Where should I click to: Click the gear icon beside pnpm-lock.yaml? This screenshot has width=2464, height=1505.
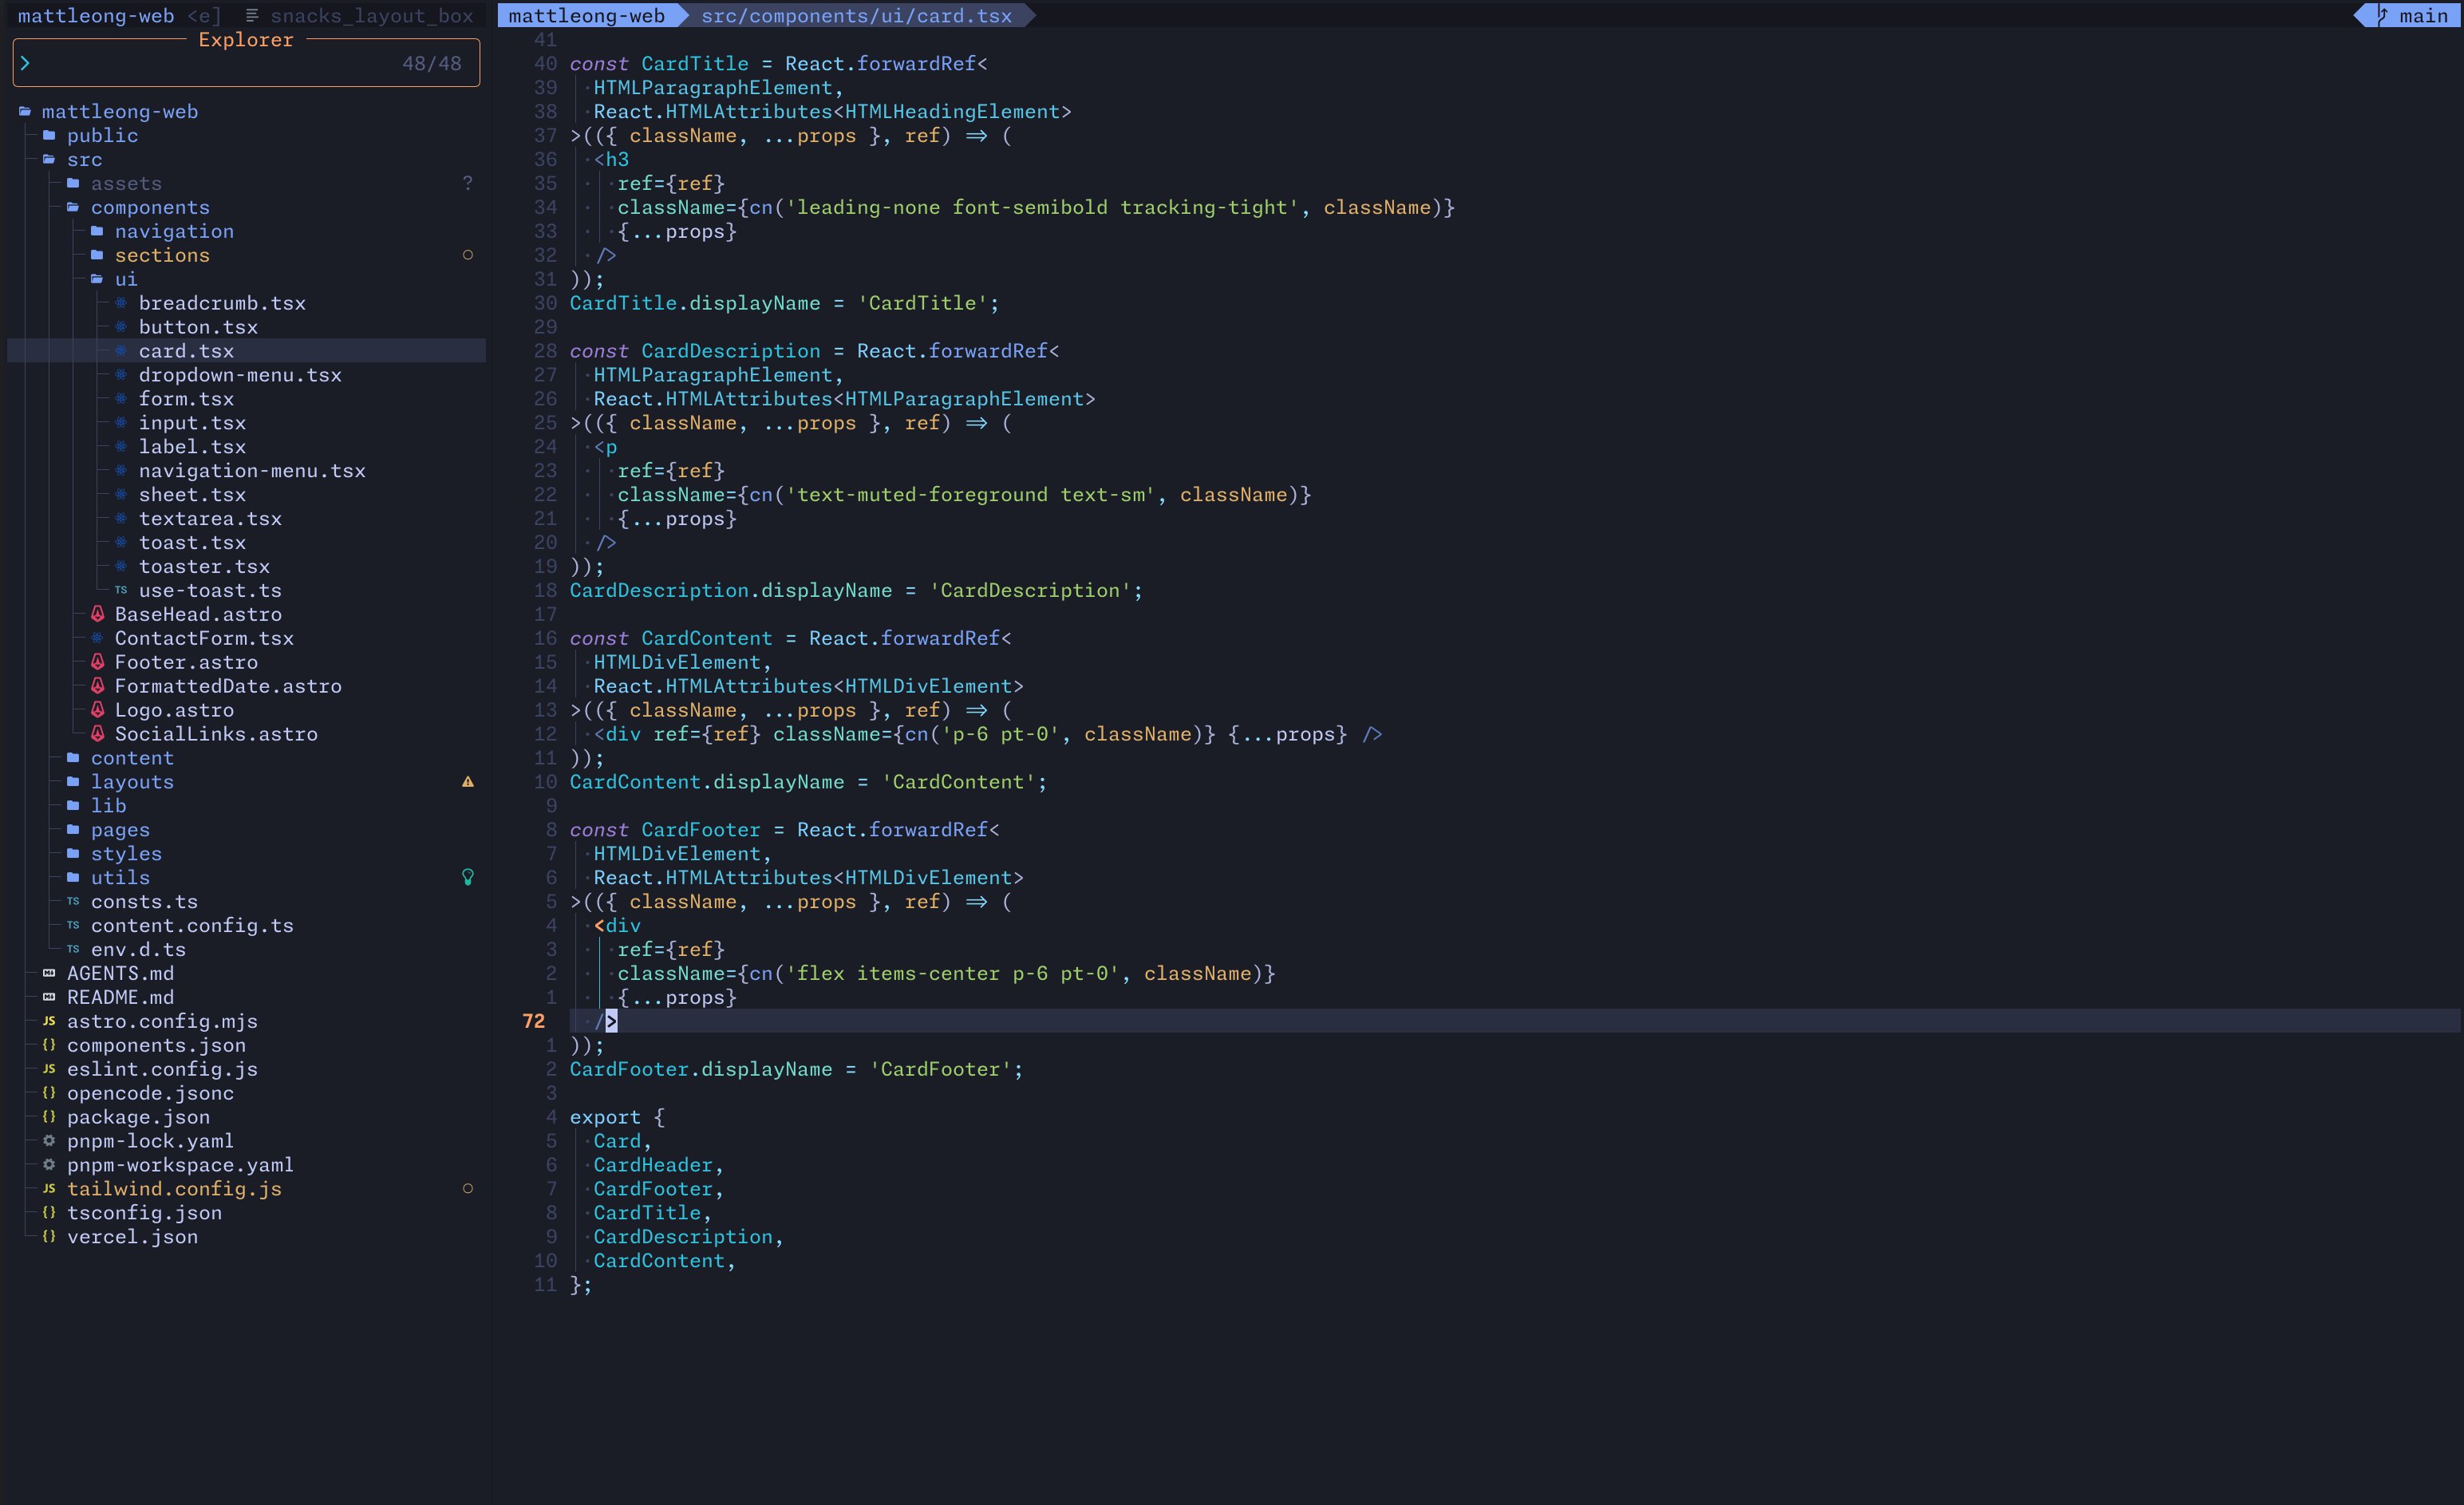click(49, 1140)
